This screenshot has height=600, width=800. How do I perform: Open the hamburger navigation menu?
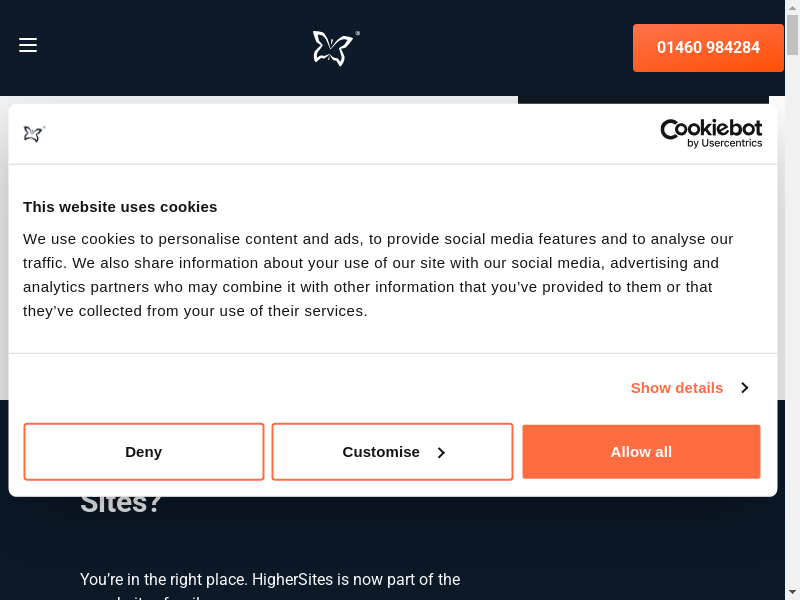click(28, 45)
